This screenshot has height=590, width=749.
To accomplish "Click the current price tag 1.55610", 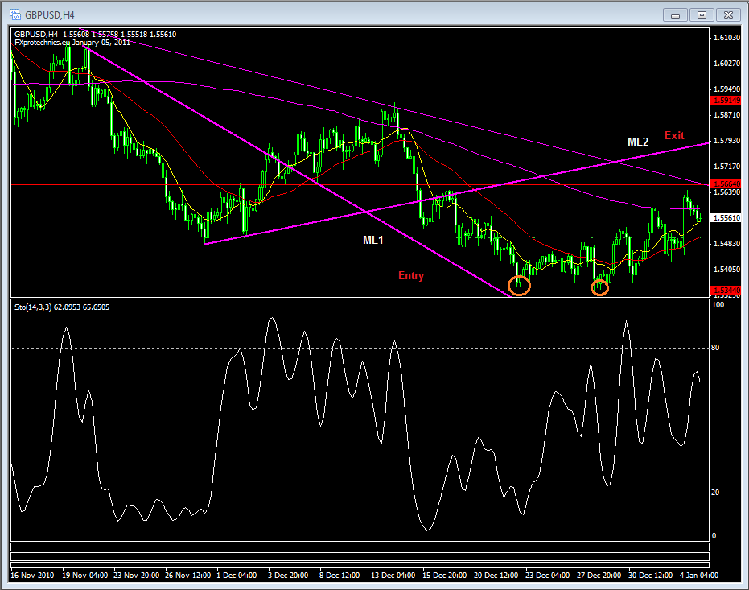I will click(726, 218).
